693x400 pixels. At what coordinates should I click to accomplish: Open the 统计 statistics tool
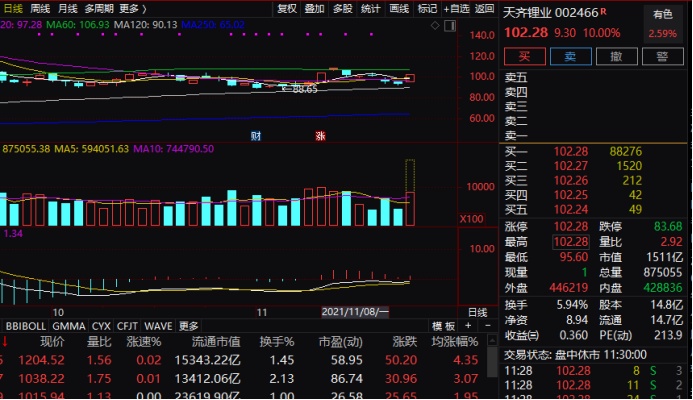click(370, 8)
